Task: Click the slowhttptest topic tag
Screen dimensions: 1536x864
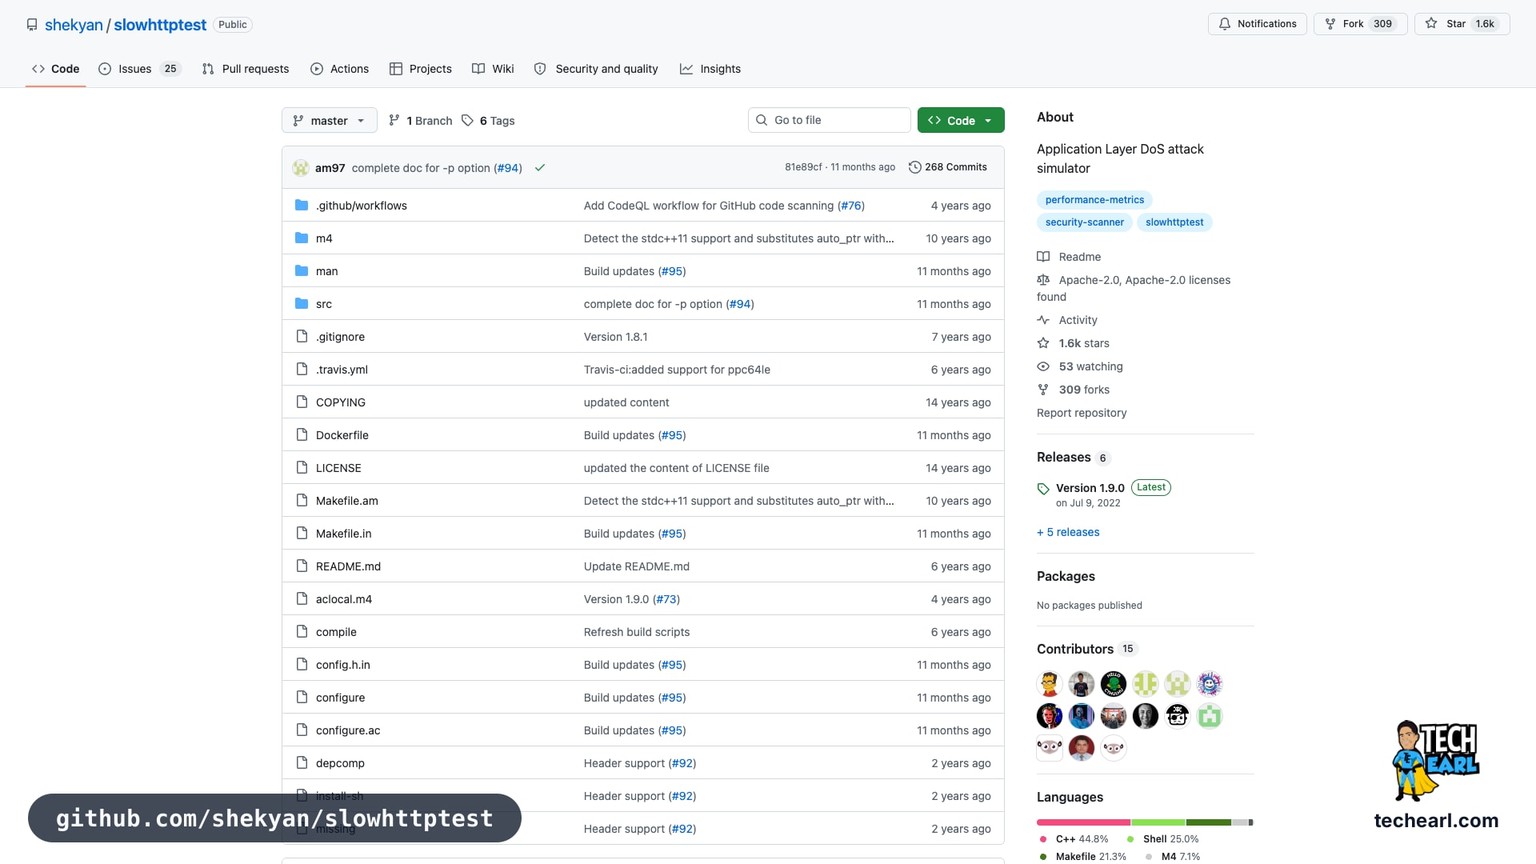Action: (1174, 222)
